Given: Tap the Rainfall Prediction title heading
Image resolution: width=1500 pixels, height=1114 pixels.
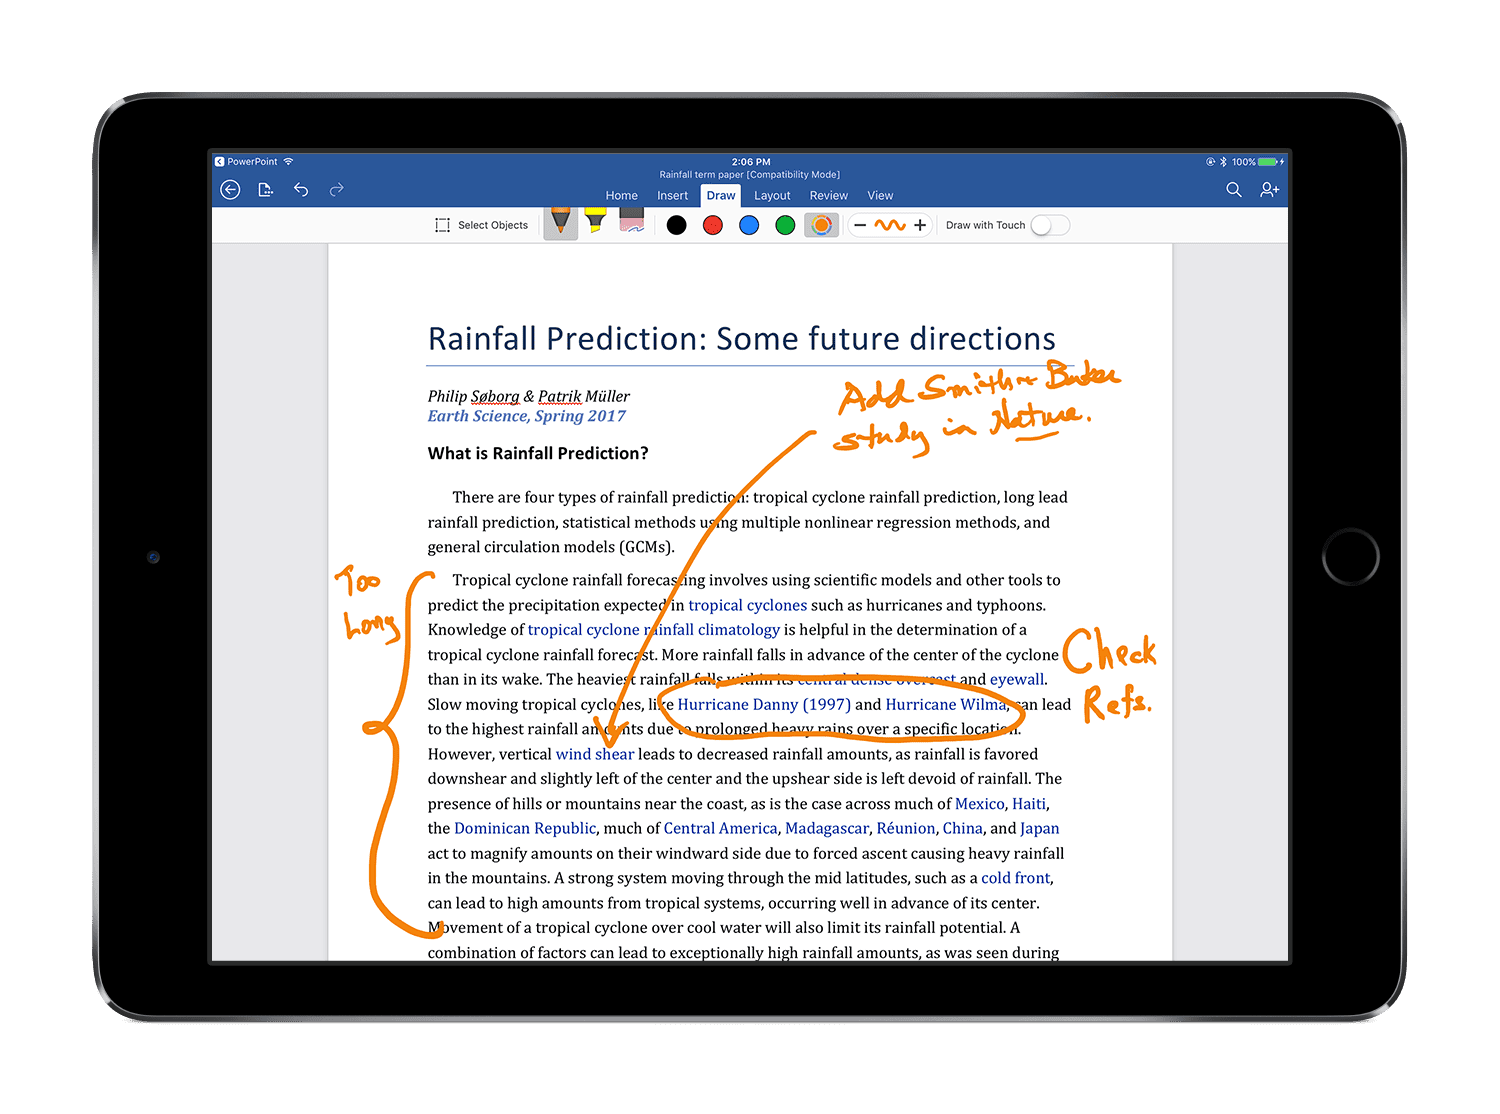Looking at the screenshot, I should [742, 339].
